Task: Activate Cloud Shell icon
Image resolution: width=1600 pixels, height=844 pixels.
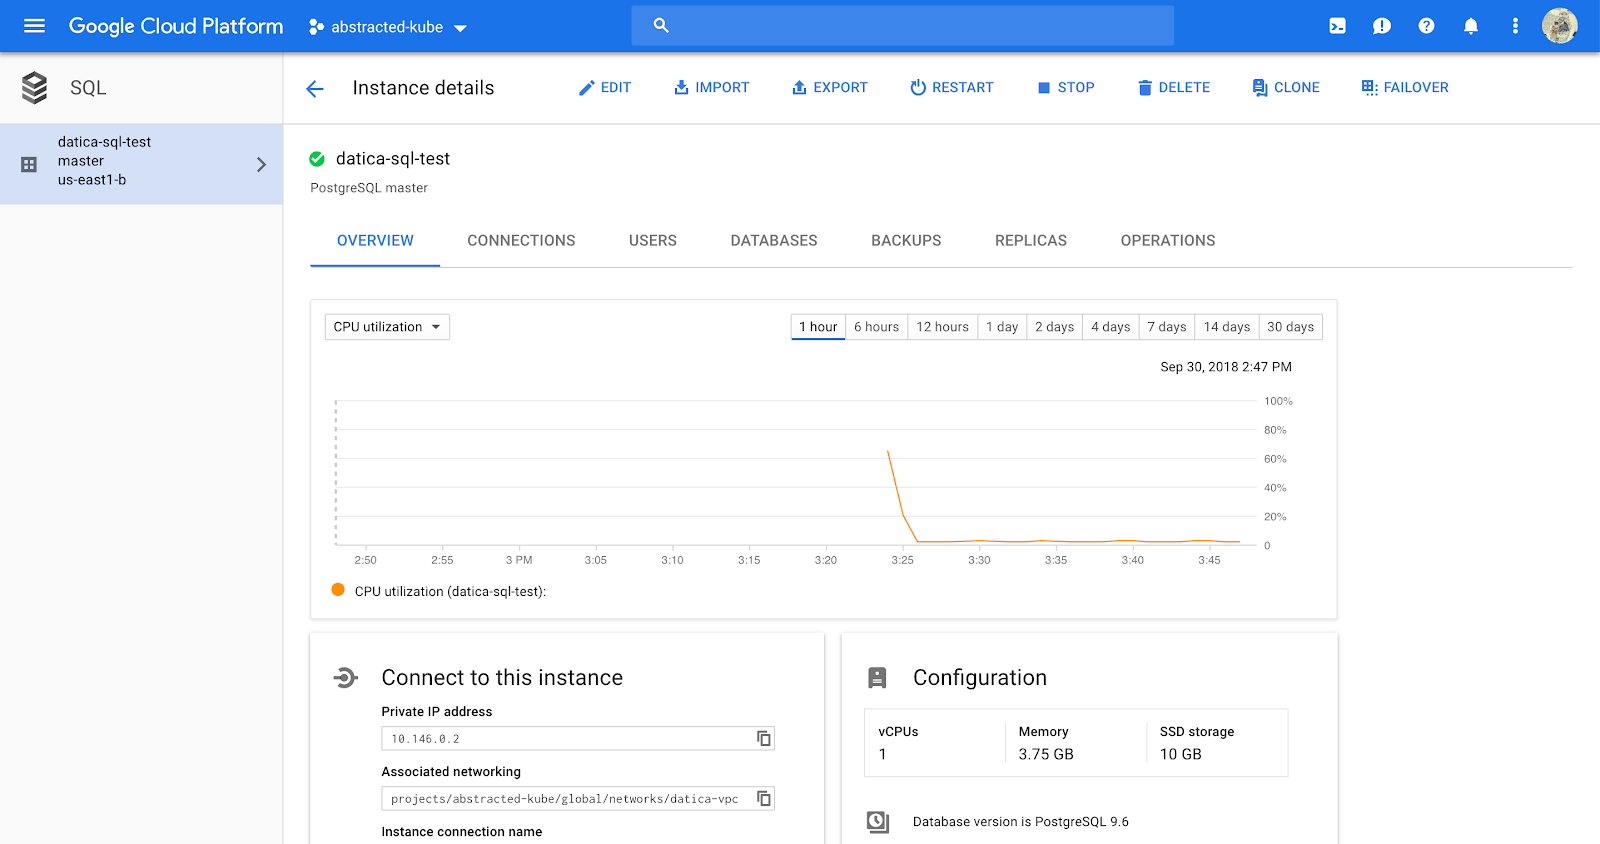Action: tap(1337, 26)
